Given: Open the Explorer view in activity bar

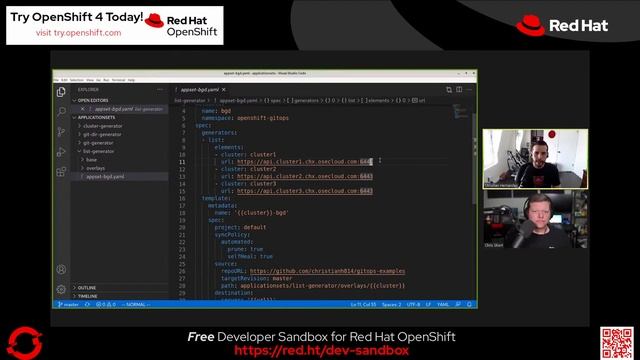Looking at the screenshot, I should click(x=61, y=92).
